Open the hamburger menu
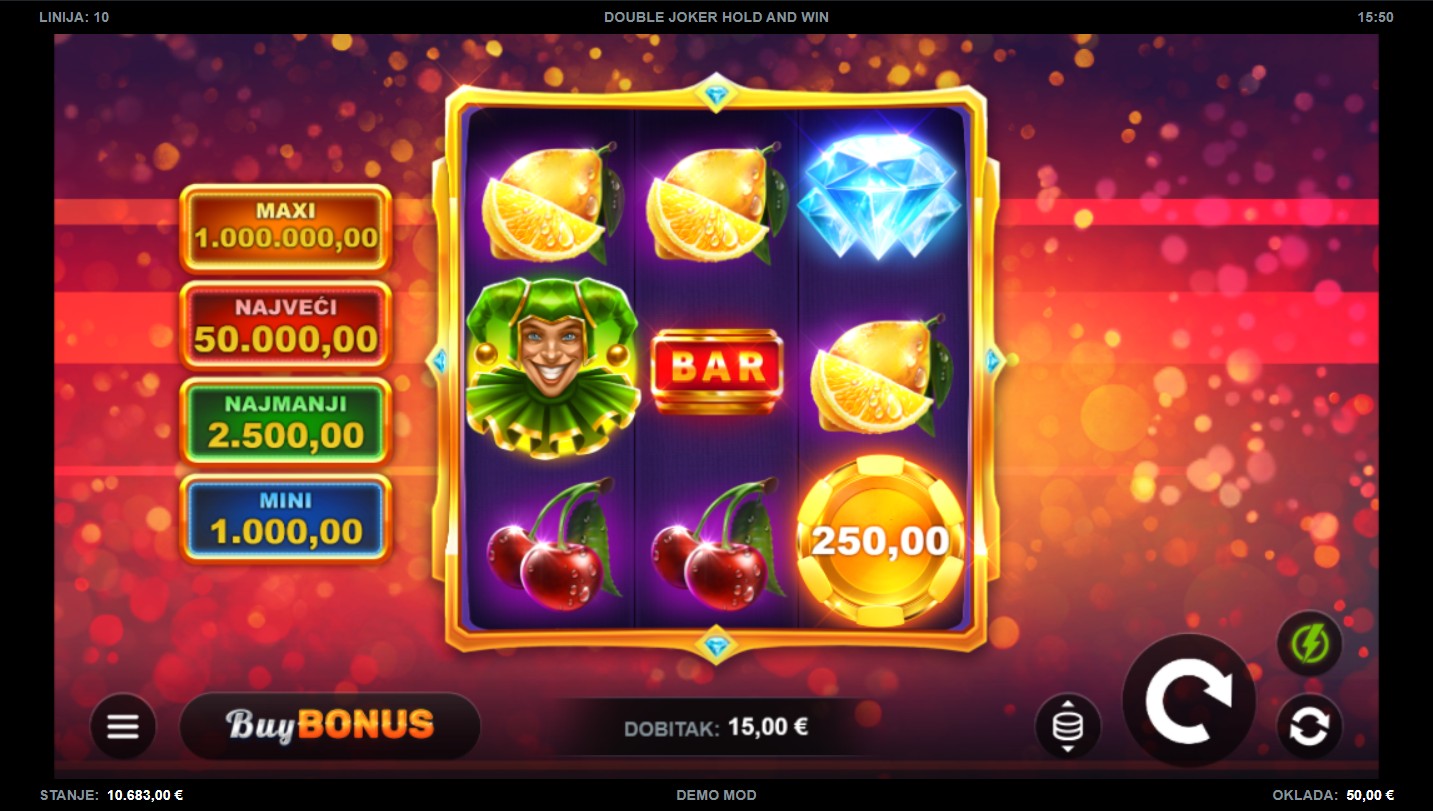The height and width of the screenshot is (811, 1433). pos(123,726)
